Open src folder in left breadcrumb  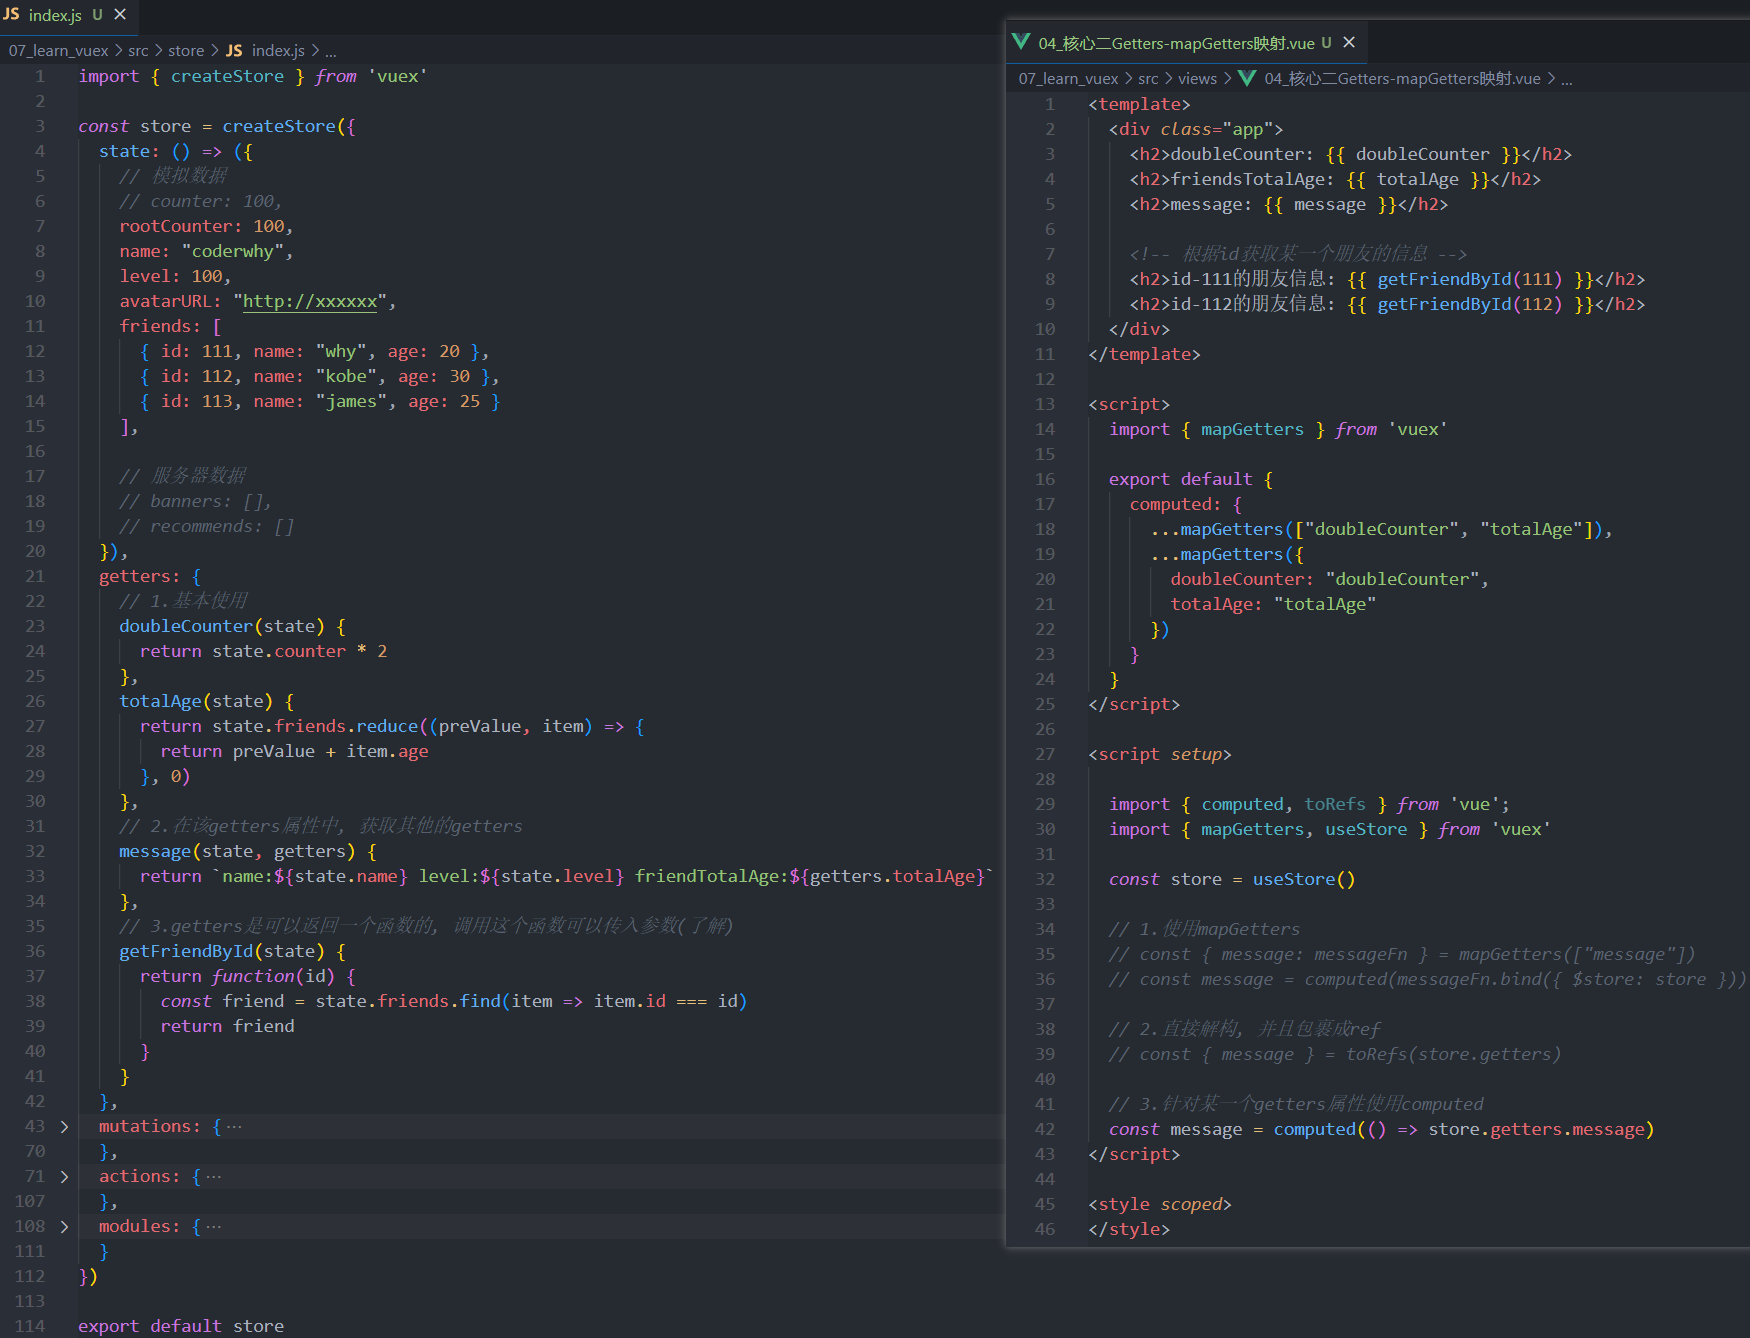138,50
